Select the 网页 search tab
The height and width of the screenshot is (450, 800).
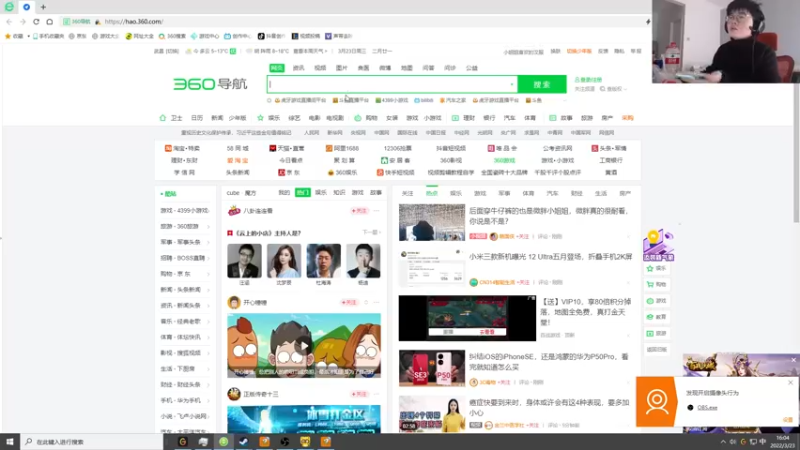point(277,68)
